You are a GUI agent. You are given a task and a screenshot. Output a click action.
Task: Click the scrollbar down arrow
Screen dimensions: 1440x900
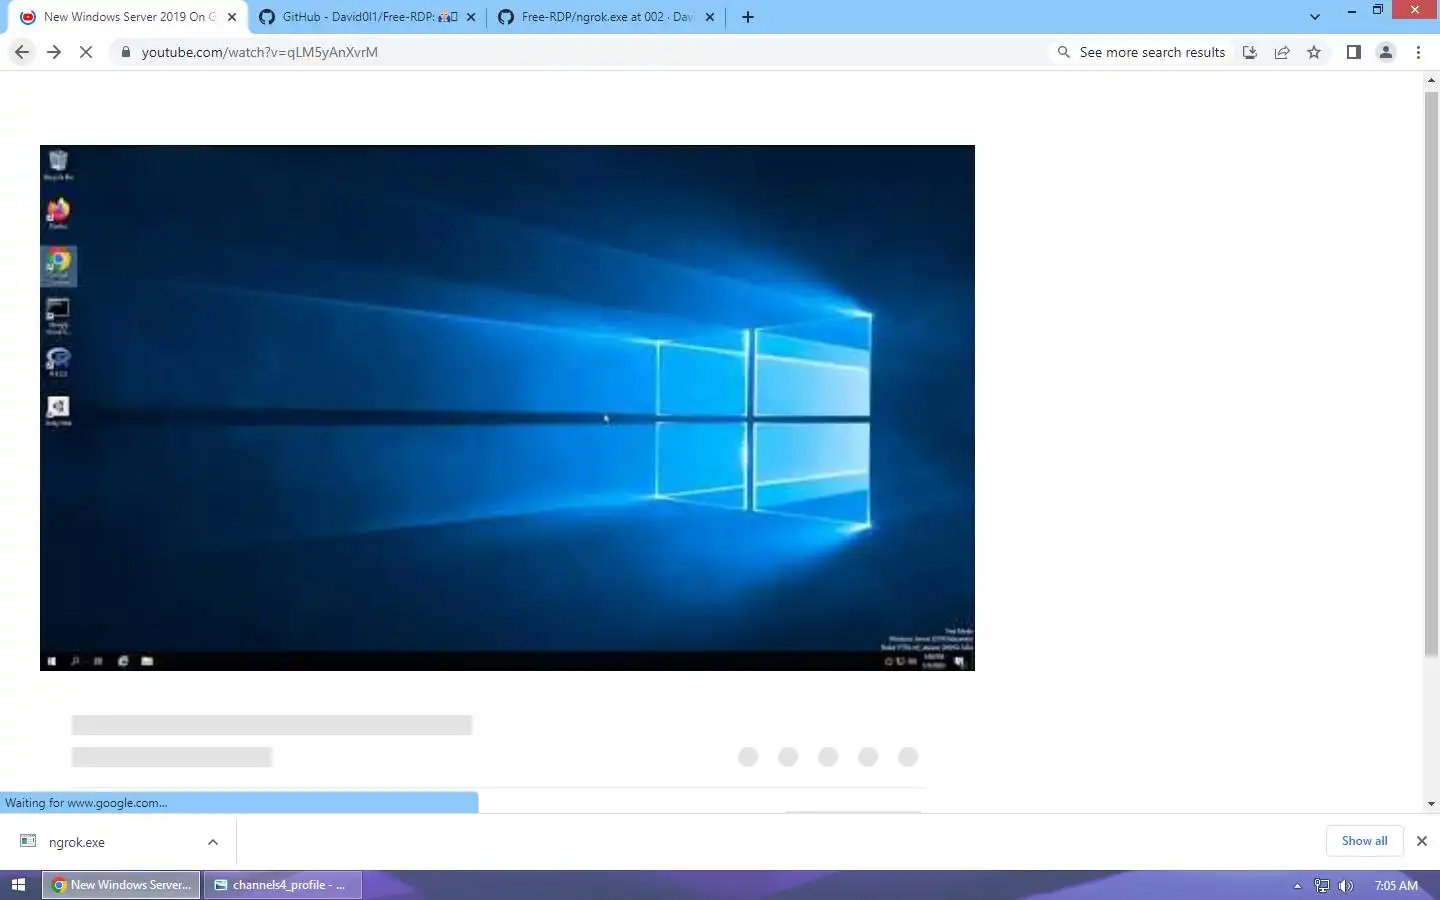tap(1431, 804)
